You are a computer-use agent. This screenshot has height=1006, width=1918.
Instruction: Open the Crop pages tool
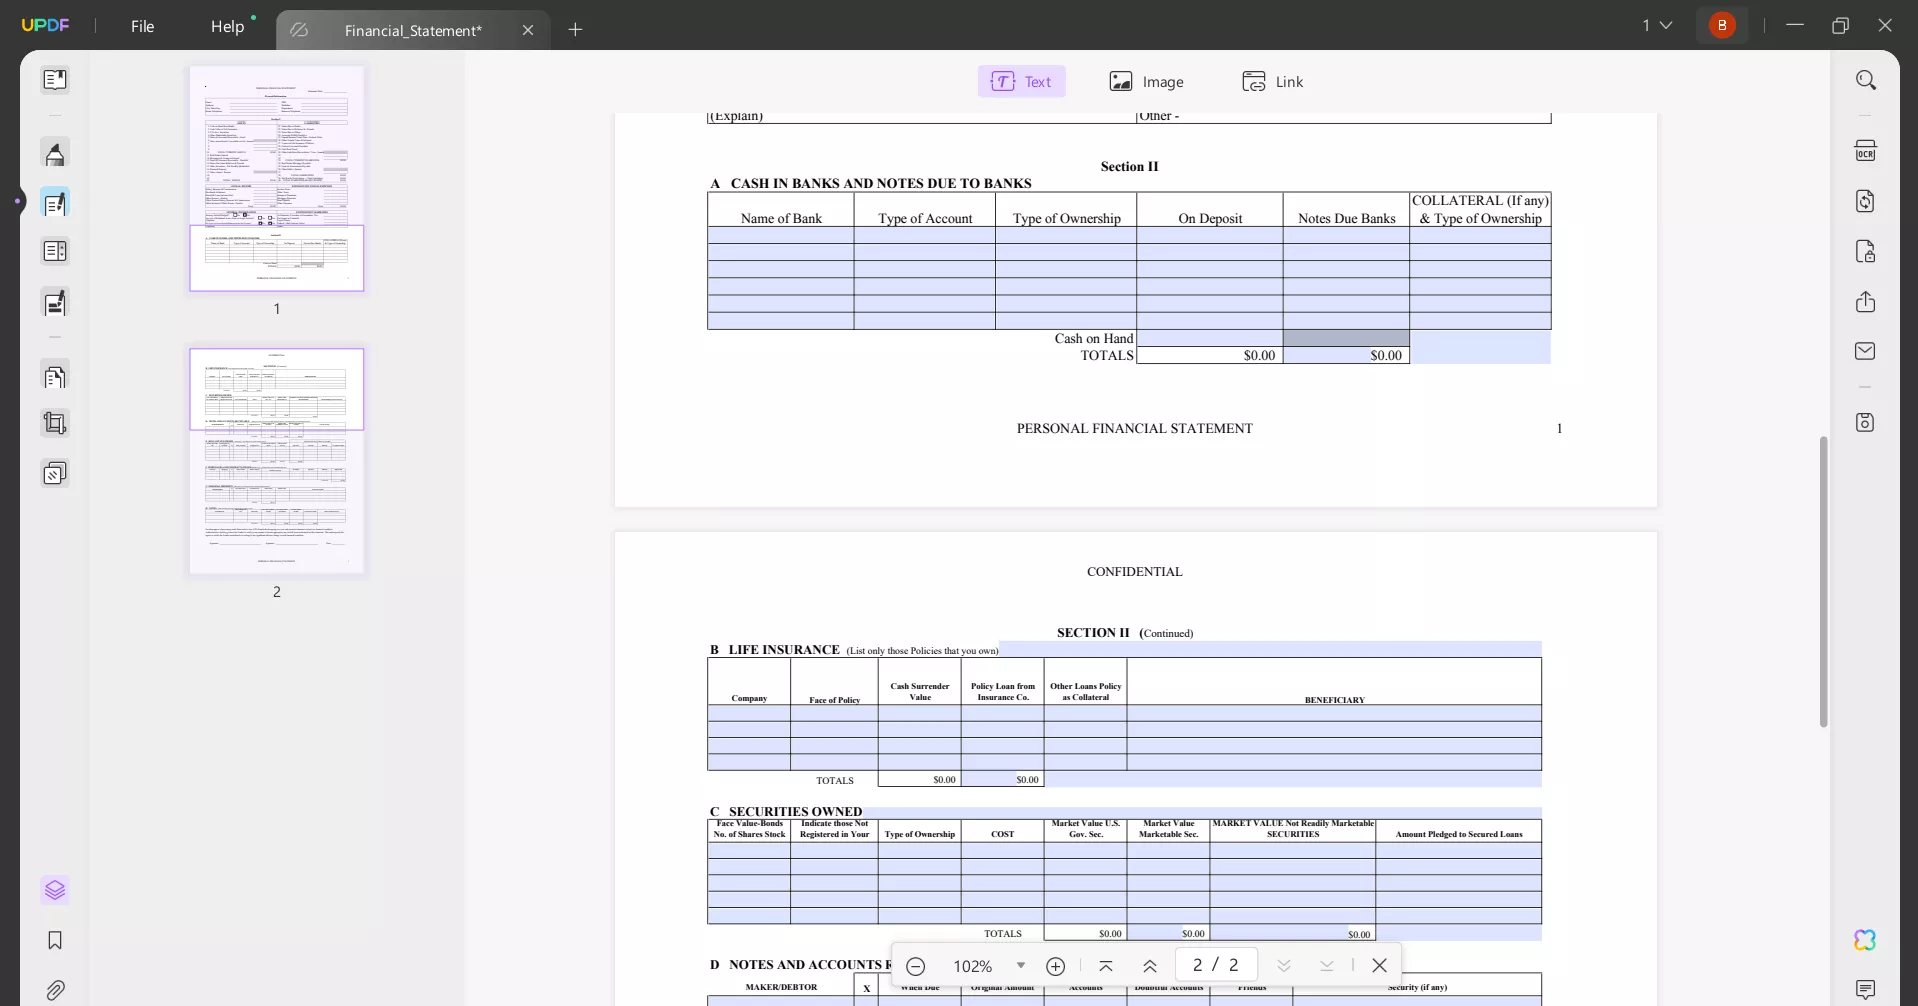(56, 423)
